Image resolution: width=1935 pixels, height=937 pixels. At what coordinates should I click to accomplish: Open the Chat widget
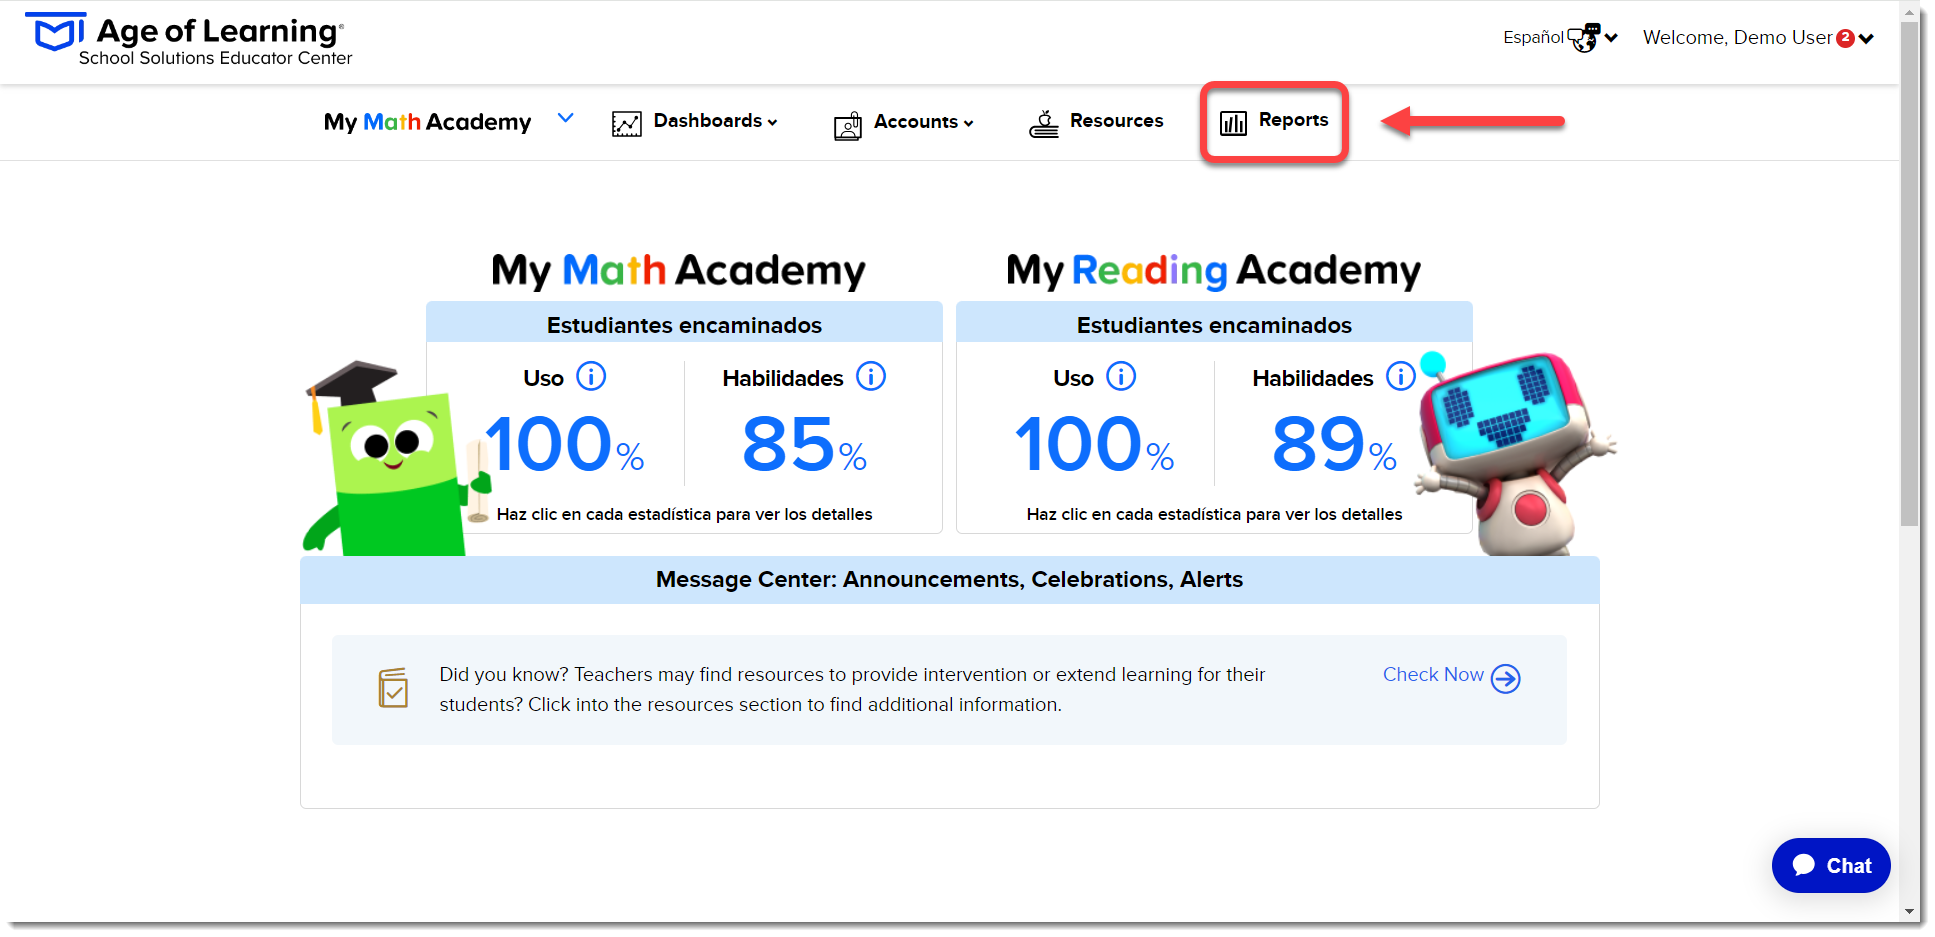(1831, 866)
